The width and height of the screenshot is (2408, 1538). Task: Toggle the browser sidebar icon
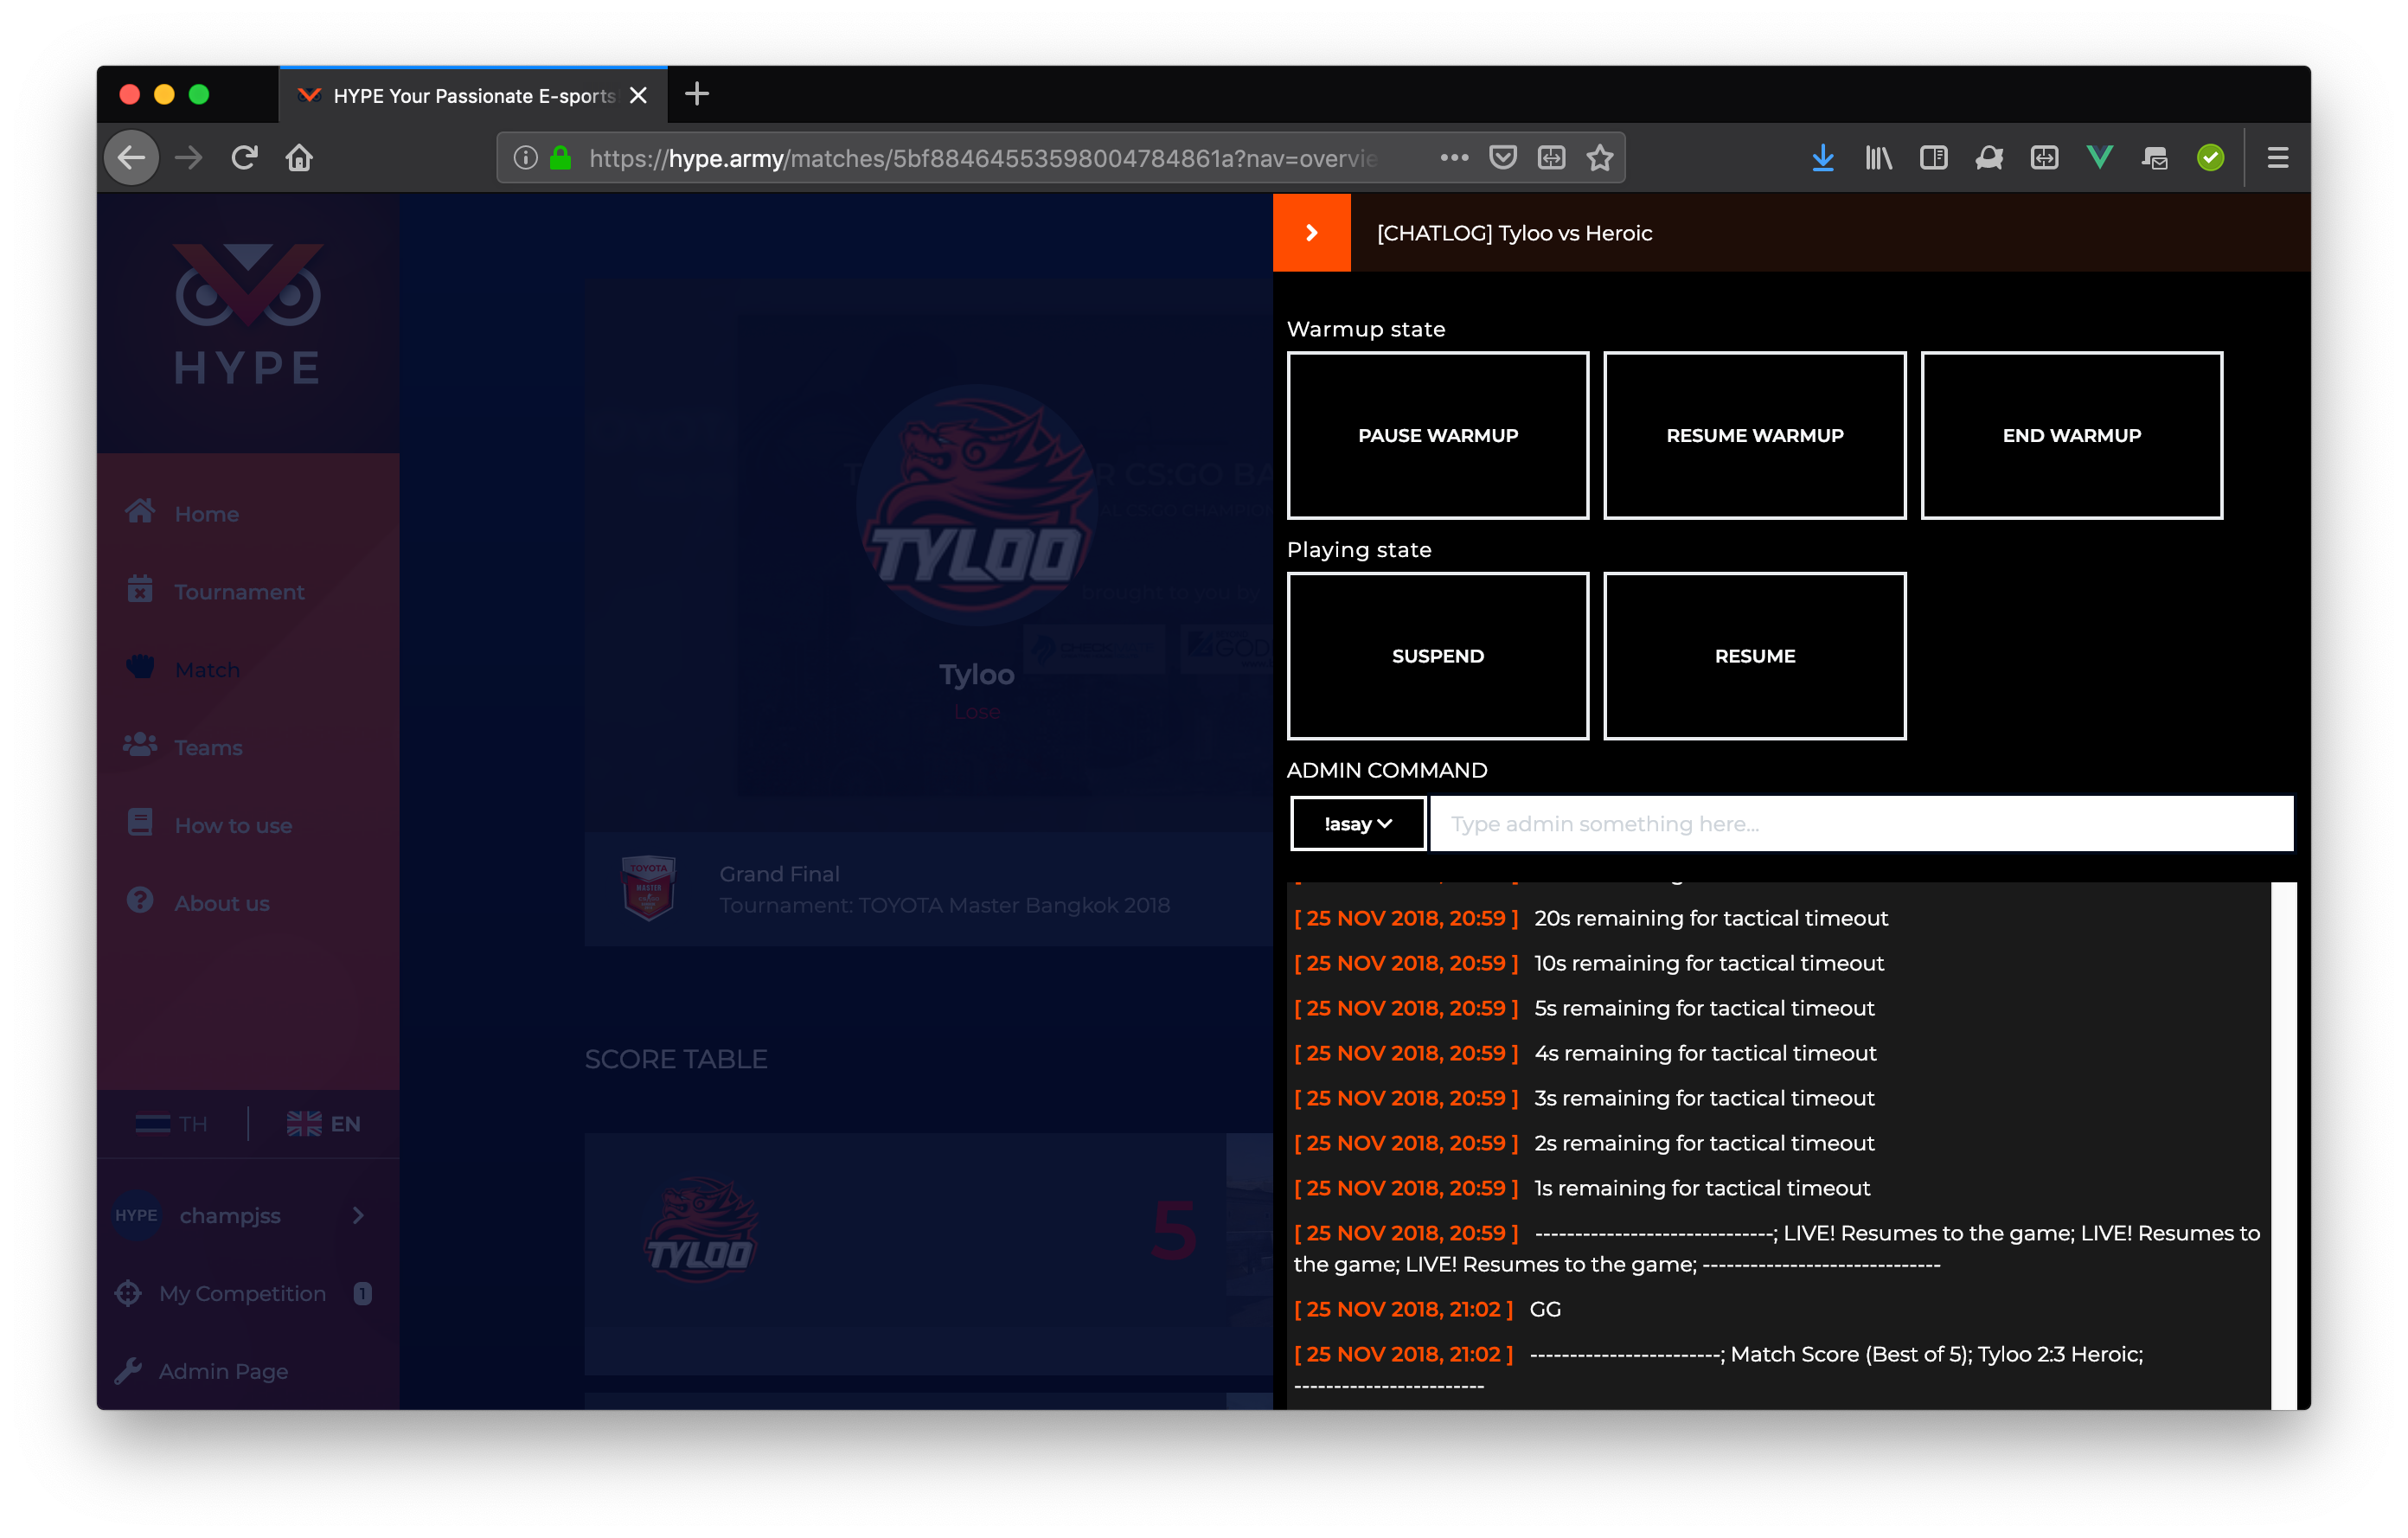[x=1933, y=158]
